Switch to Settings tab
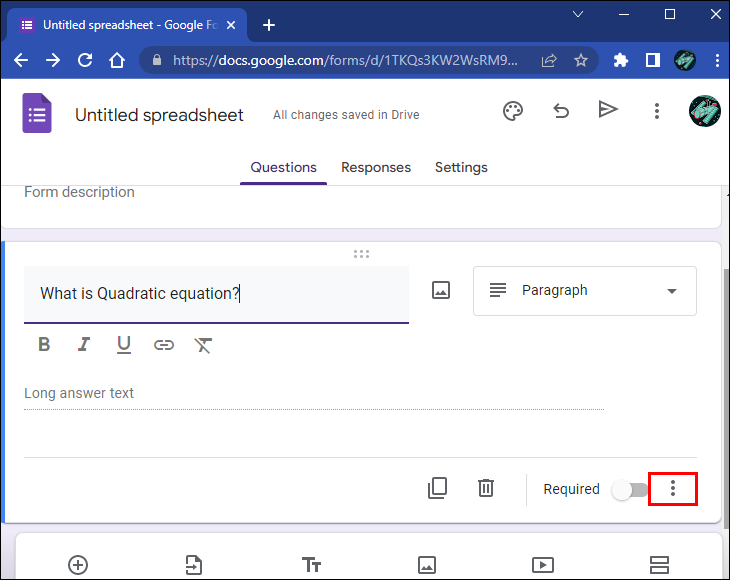The width and height of the screenshot is (730, 580). click(461, 167)
